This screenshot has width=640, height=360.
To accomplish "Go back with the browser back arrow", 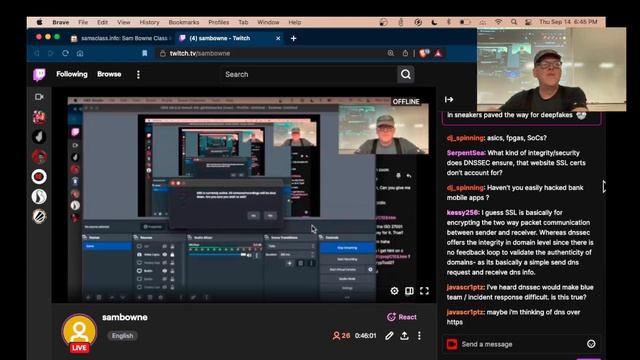I will (x=37, y=53).
